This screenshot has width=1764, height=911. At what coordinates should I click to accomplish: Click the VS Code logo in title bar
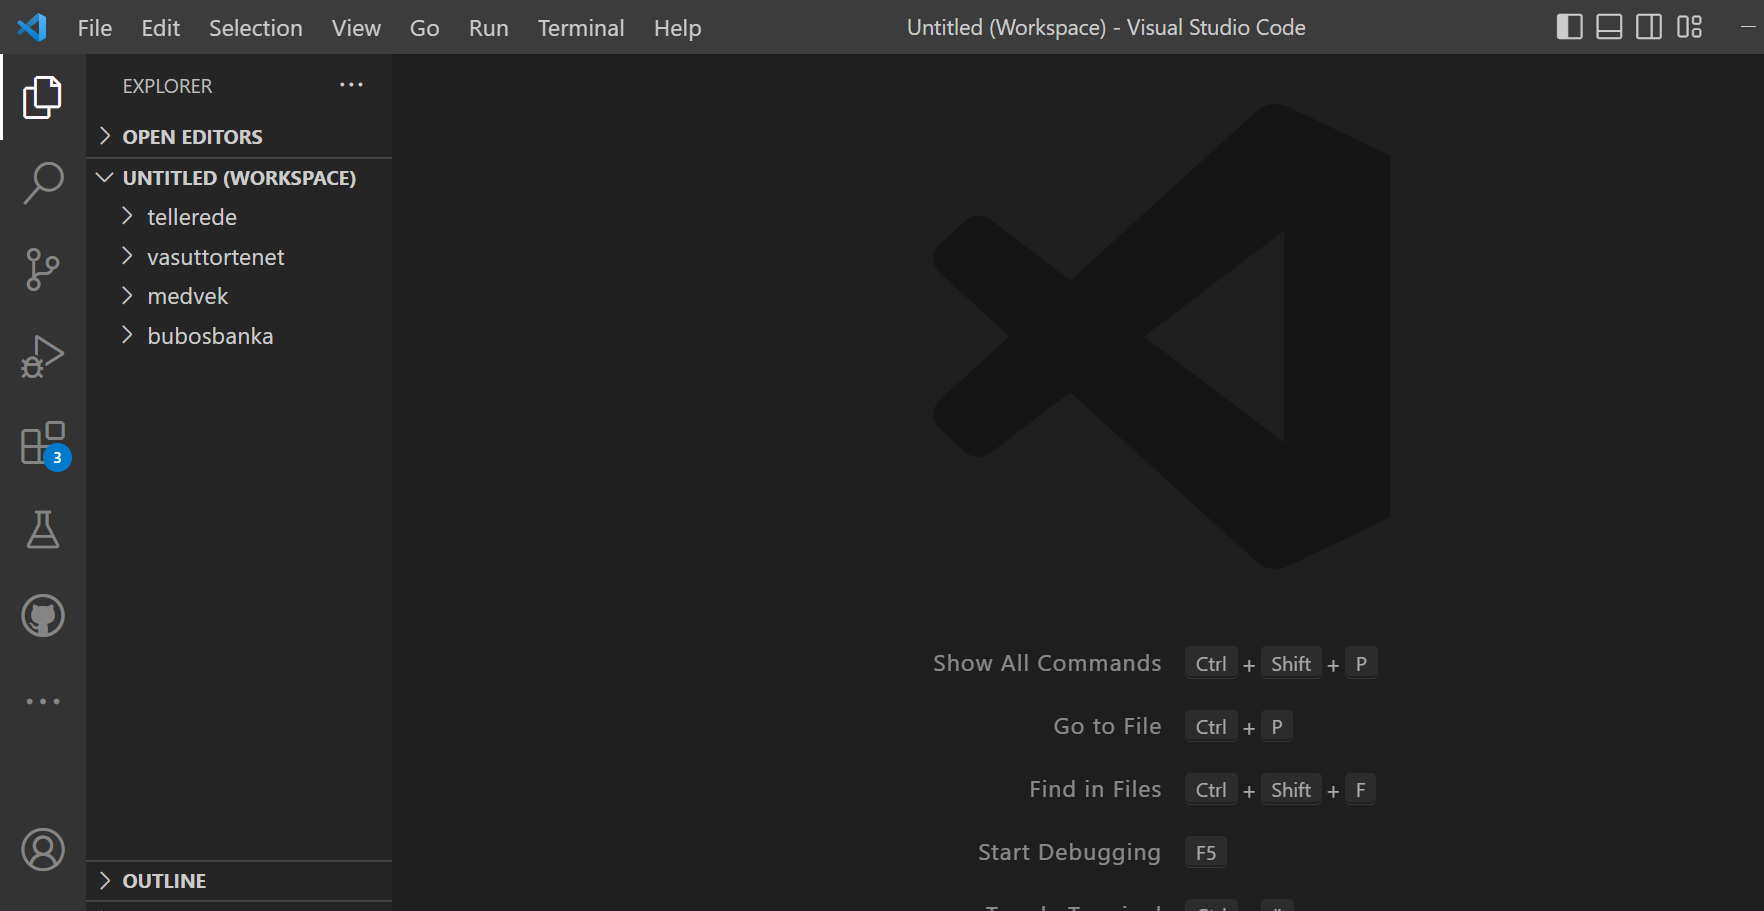tap(32, 27)
